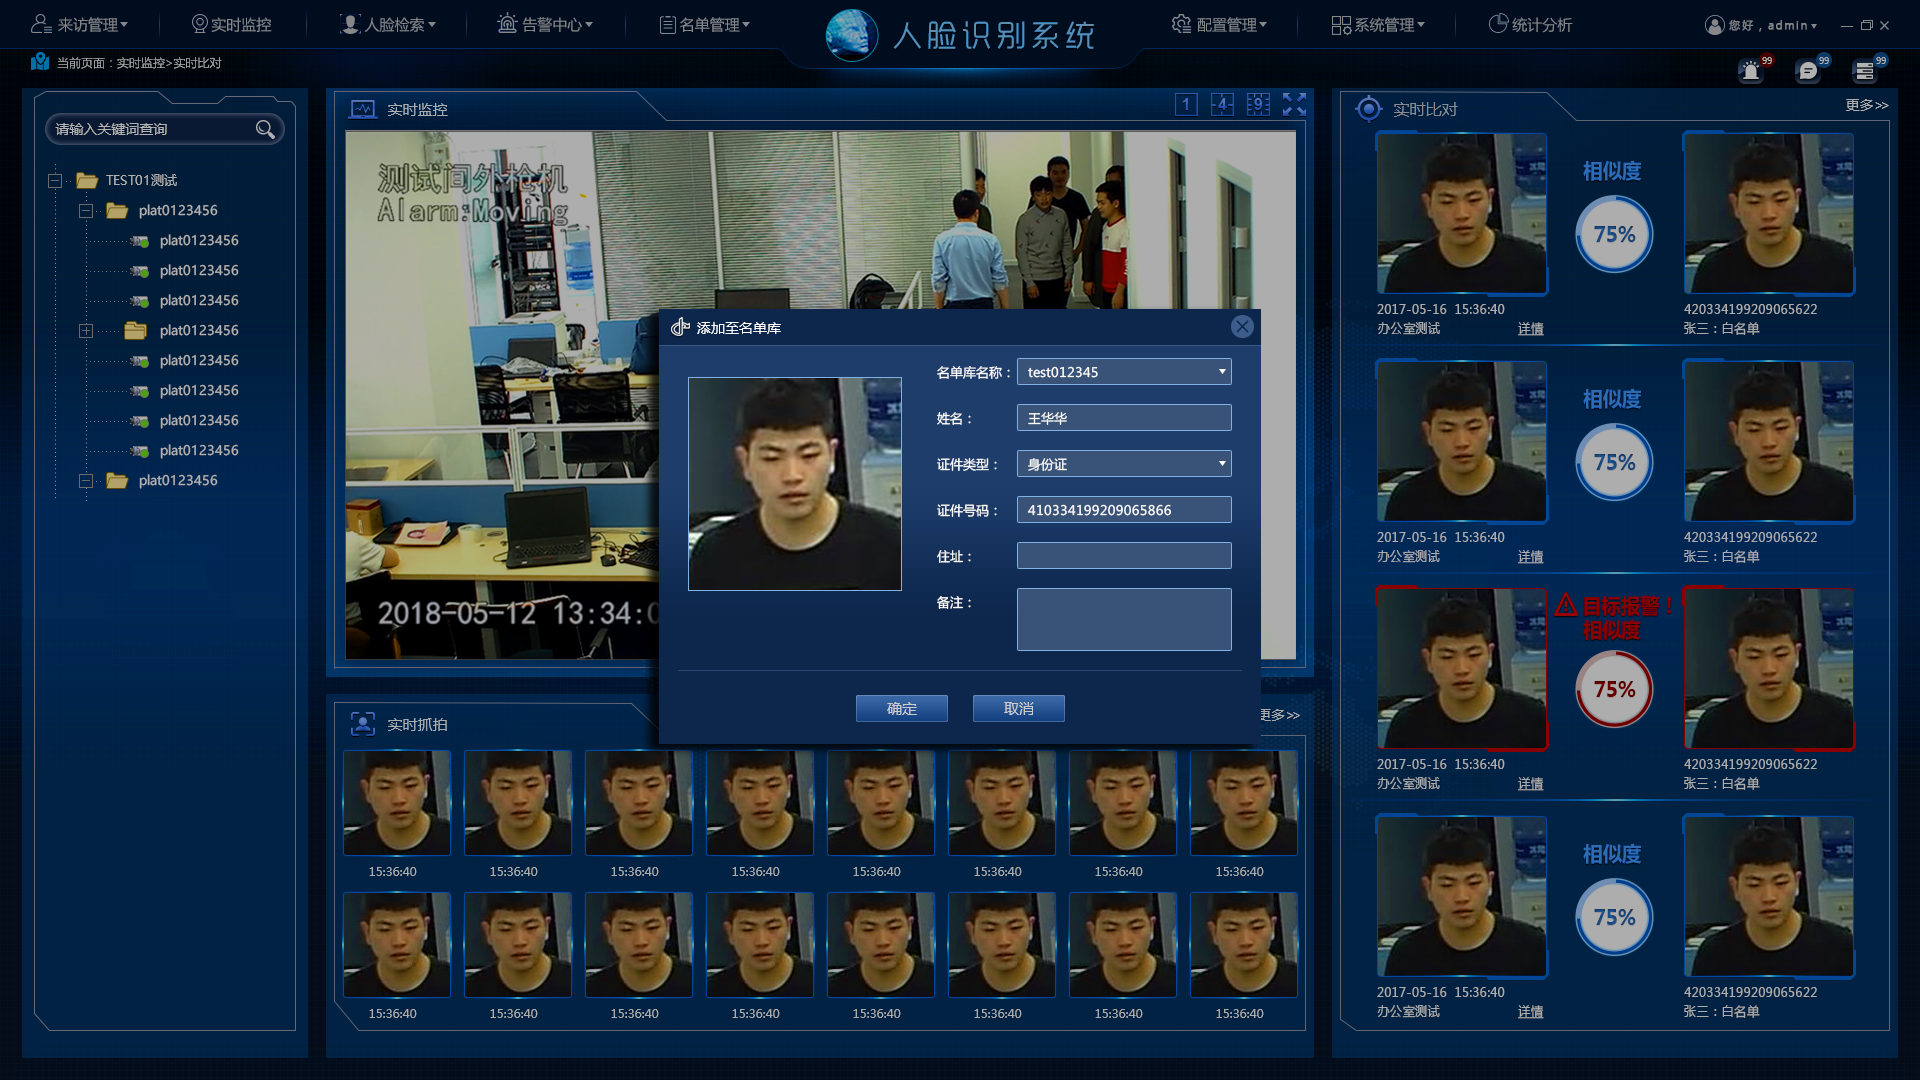
Task: Open the message notifications icon
Action: [1807, 71]
